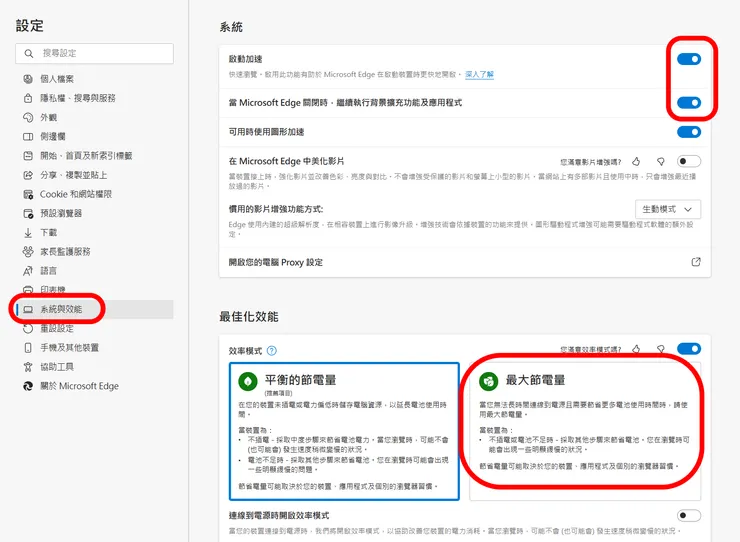Open 側邊欄 sidebar settings
740x542 pixels.
[x=53, y=136]
